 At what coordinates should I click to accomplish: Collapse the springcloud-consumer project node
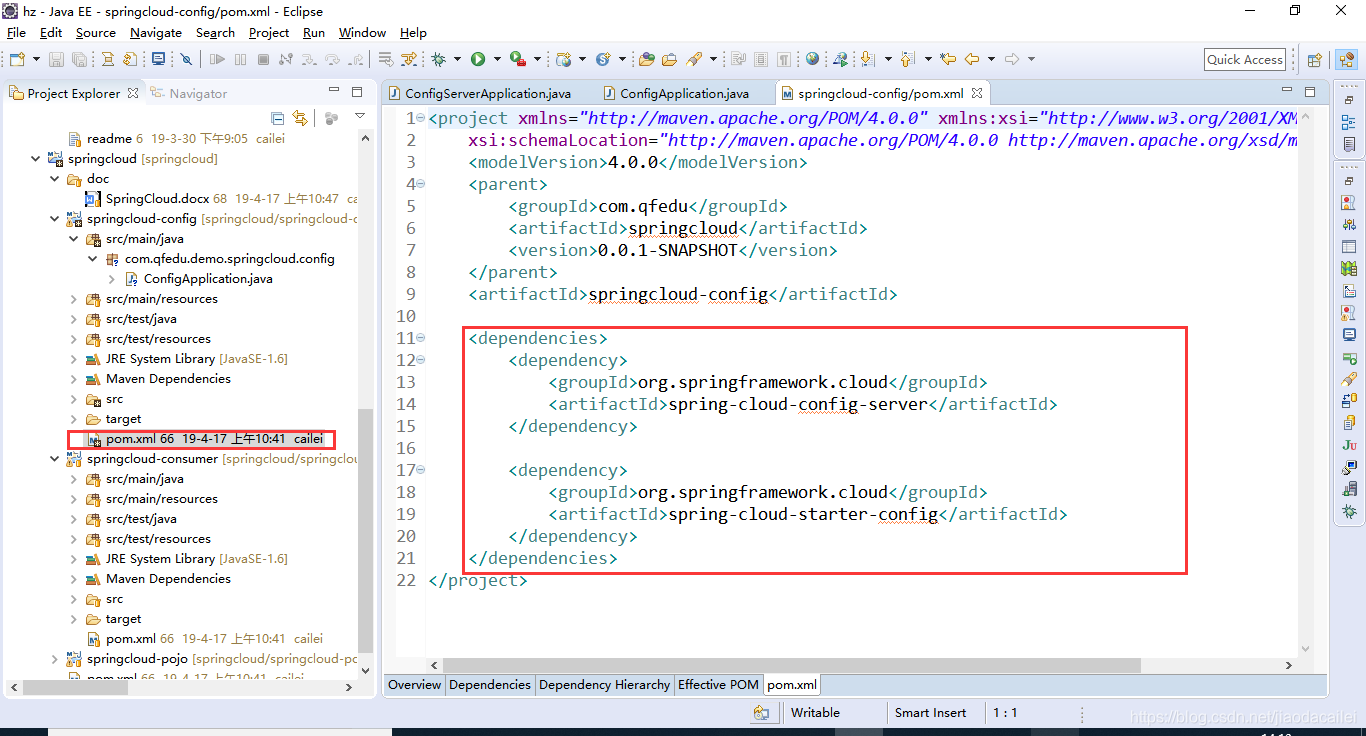point(55,459)
